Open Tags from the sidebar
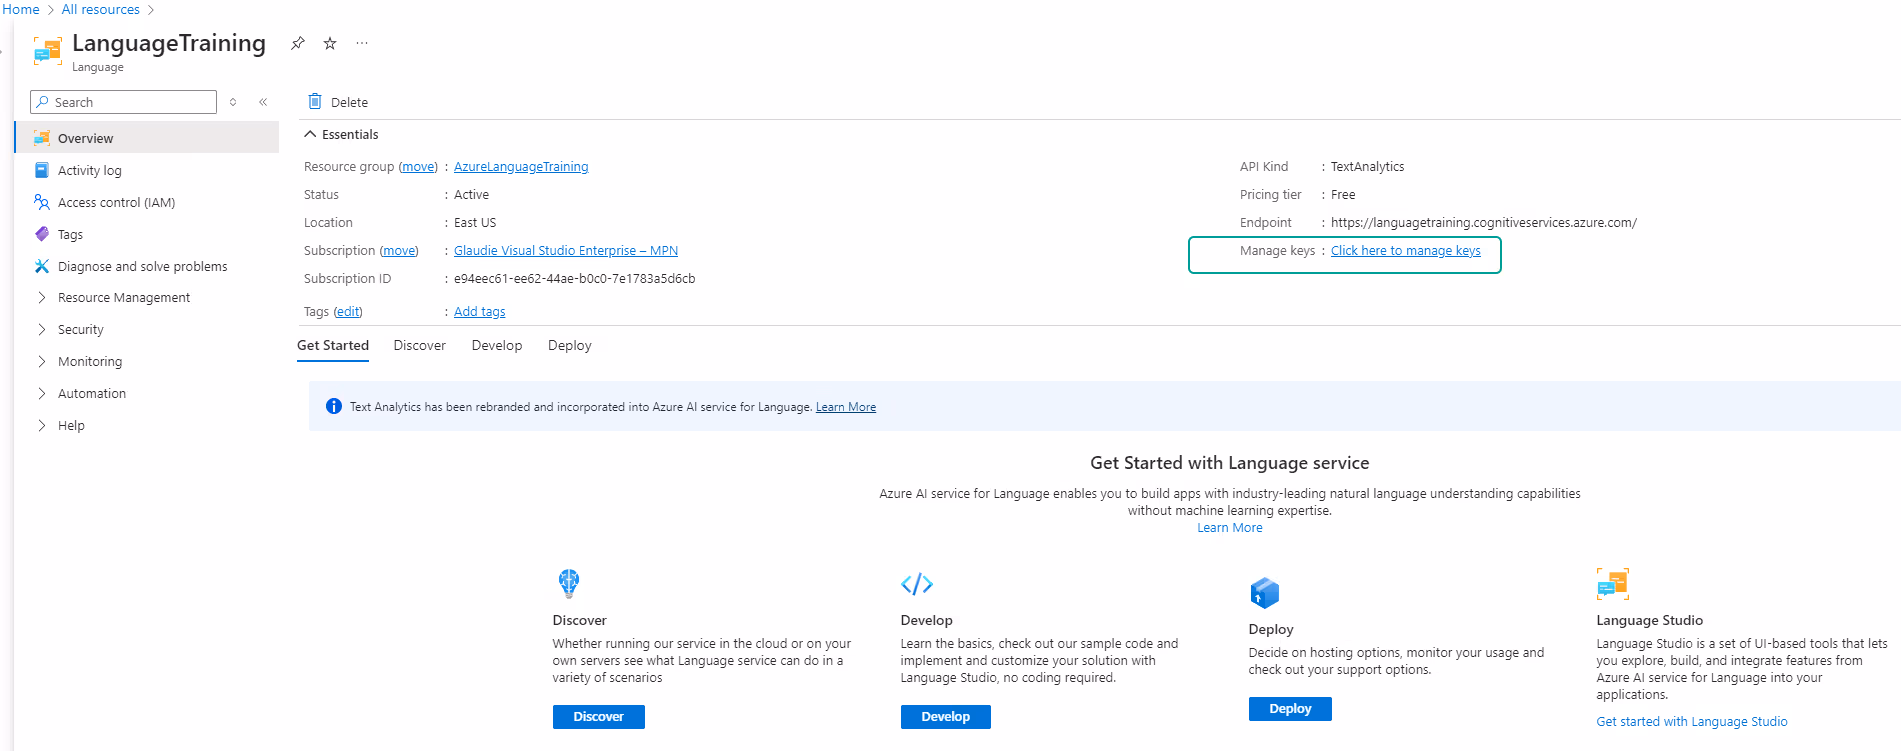Image resolution: width=1901 pixels, height=751 pixels. (x=70, y=234)
